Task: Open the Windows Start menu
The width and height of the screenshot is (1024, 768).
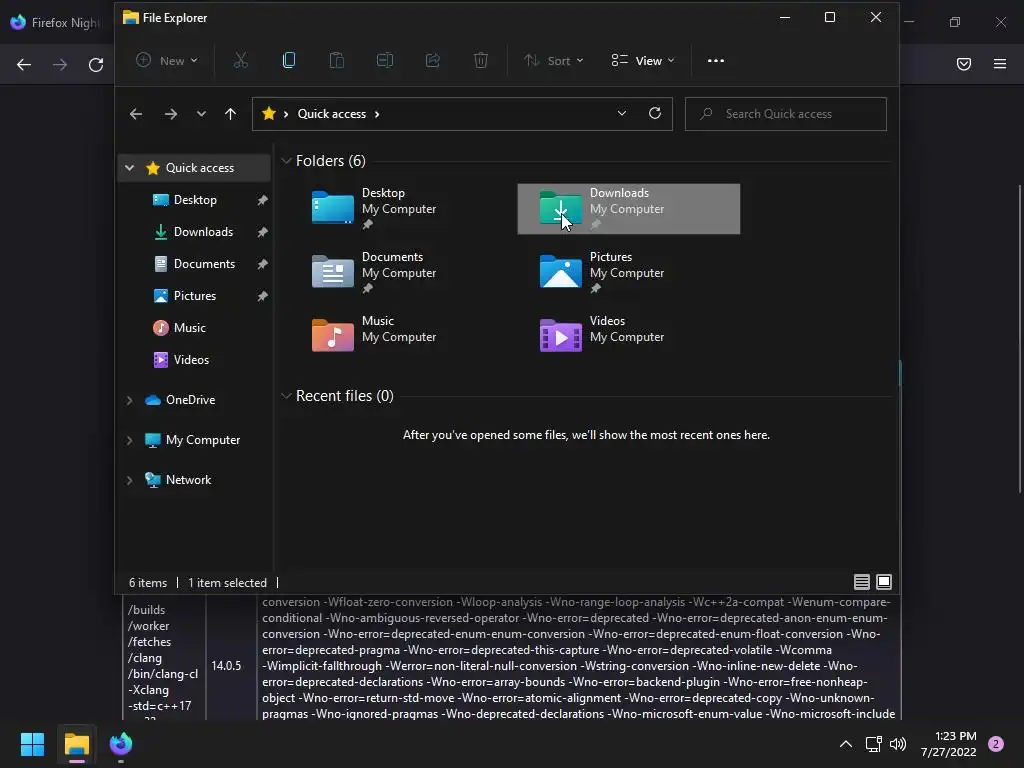Action: (x=33, y=744)
